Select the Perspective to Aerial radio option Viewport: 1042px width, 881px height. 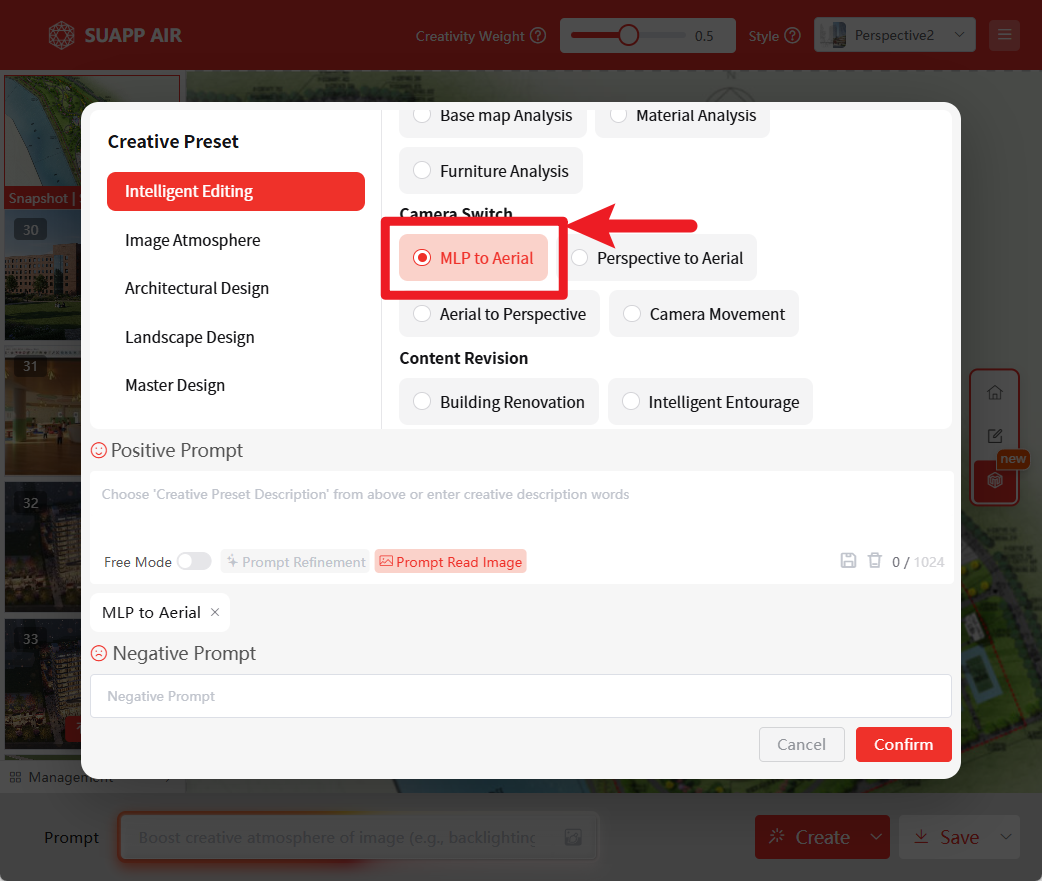tap(580, 258)
